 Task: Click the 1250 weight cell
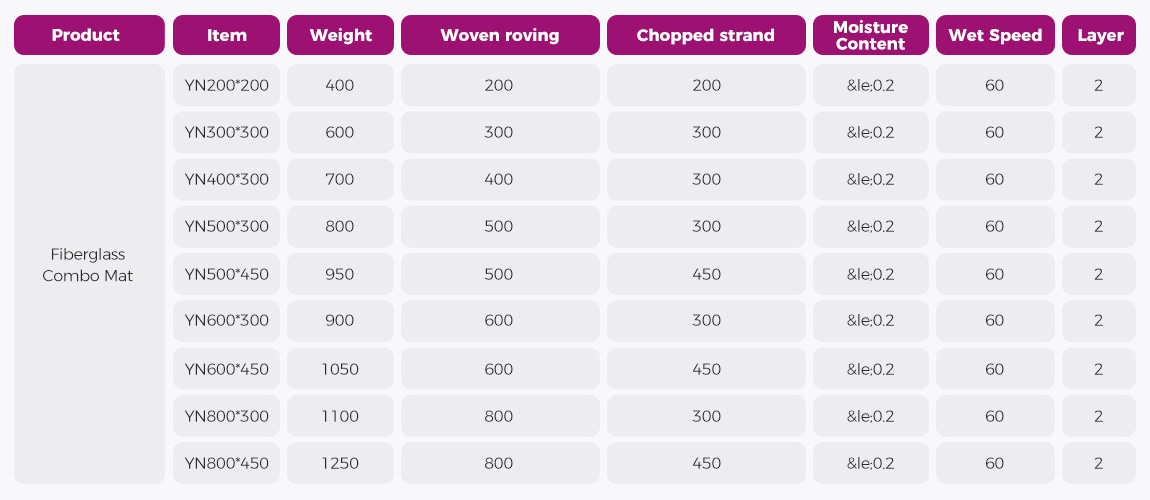340,463
